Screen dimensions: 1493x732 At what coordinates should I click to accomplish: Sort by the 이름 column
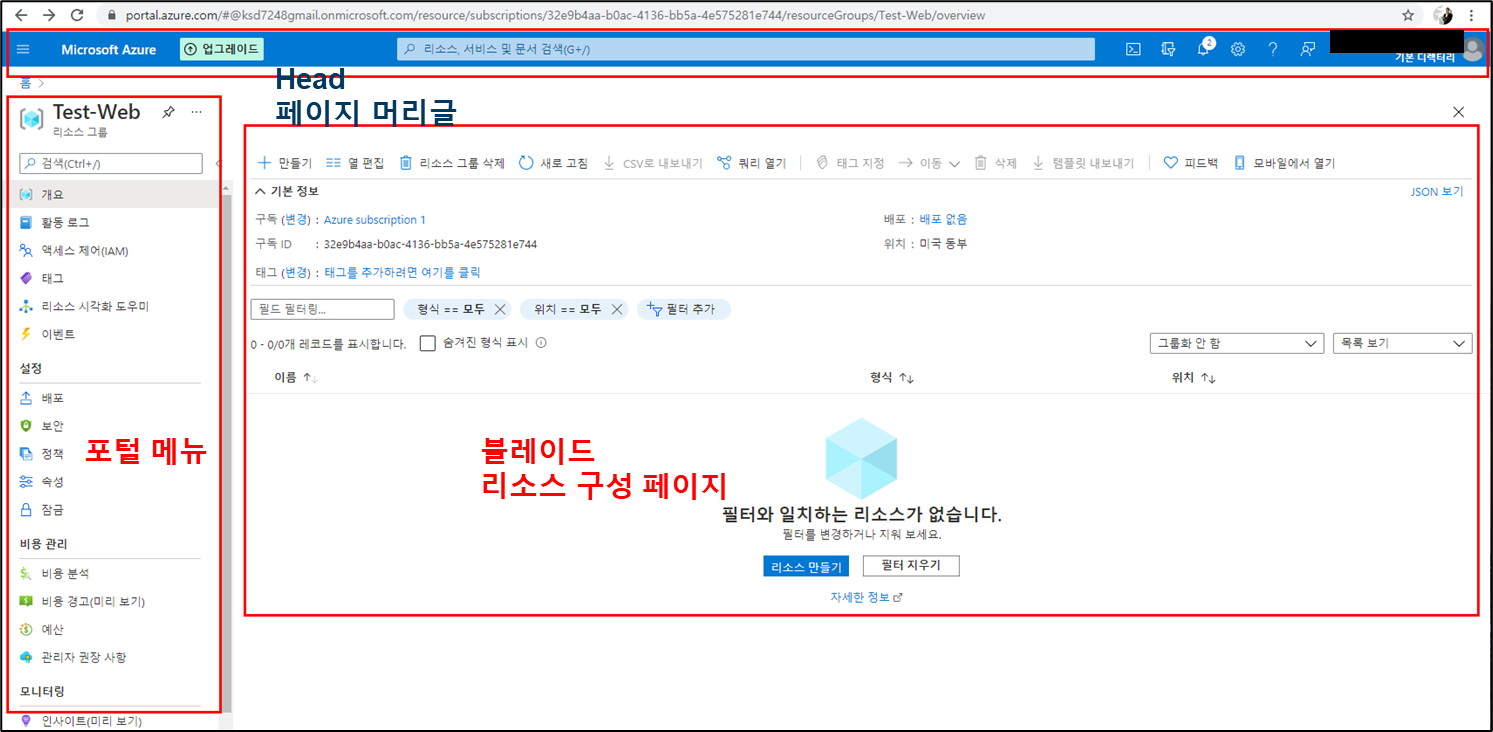coord(296,377)
